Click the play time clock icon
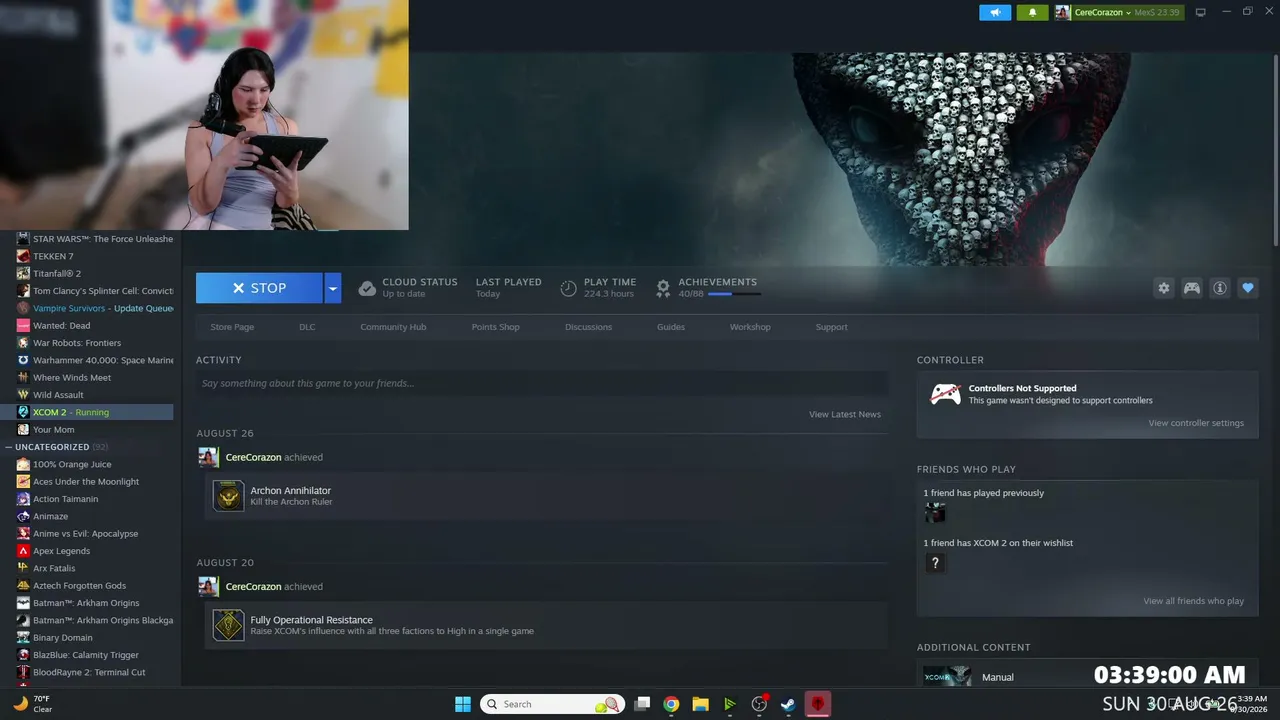The width and height of the screenshot is (1280, 720). coord(568,288)
